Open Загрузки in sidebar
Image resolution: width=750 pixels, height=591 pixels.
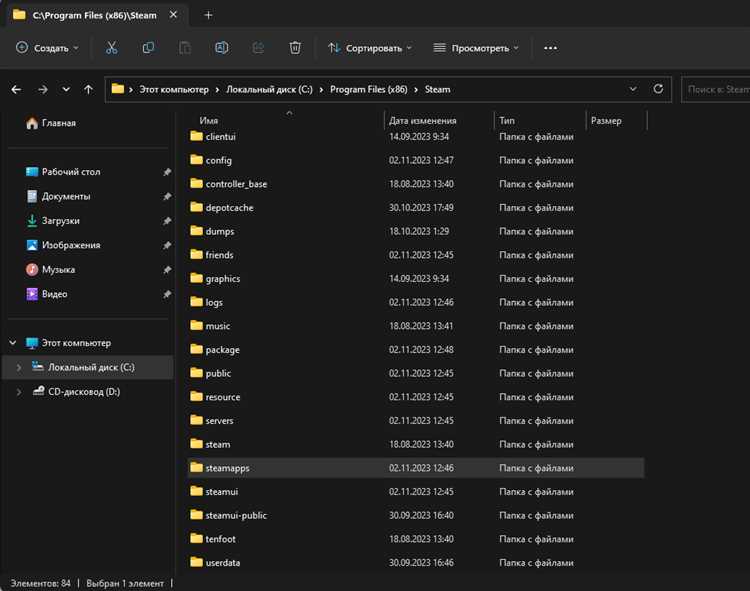pos(53,220)
